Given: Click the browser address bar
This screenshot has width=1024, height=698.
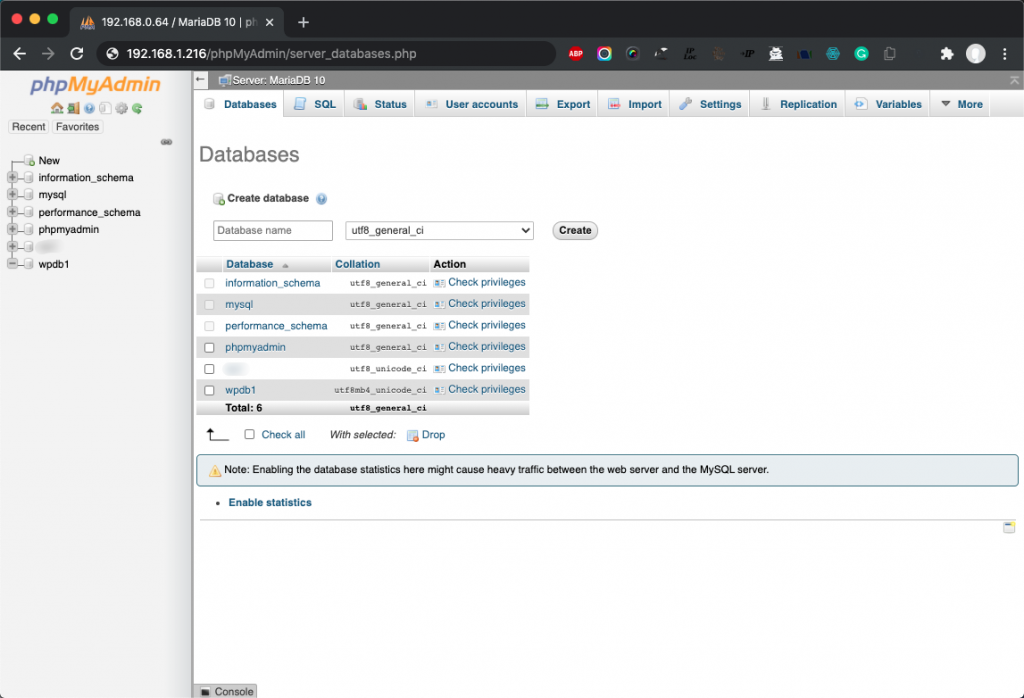Looking at the screenshot, I should pyautogui.click(x=327, y=54).
